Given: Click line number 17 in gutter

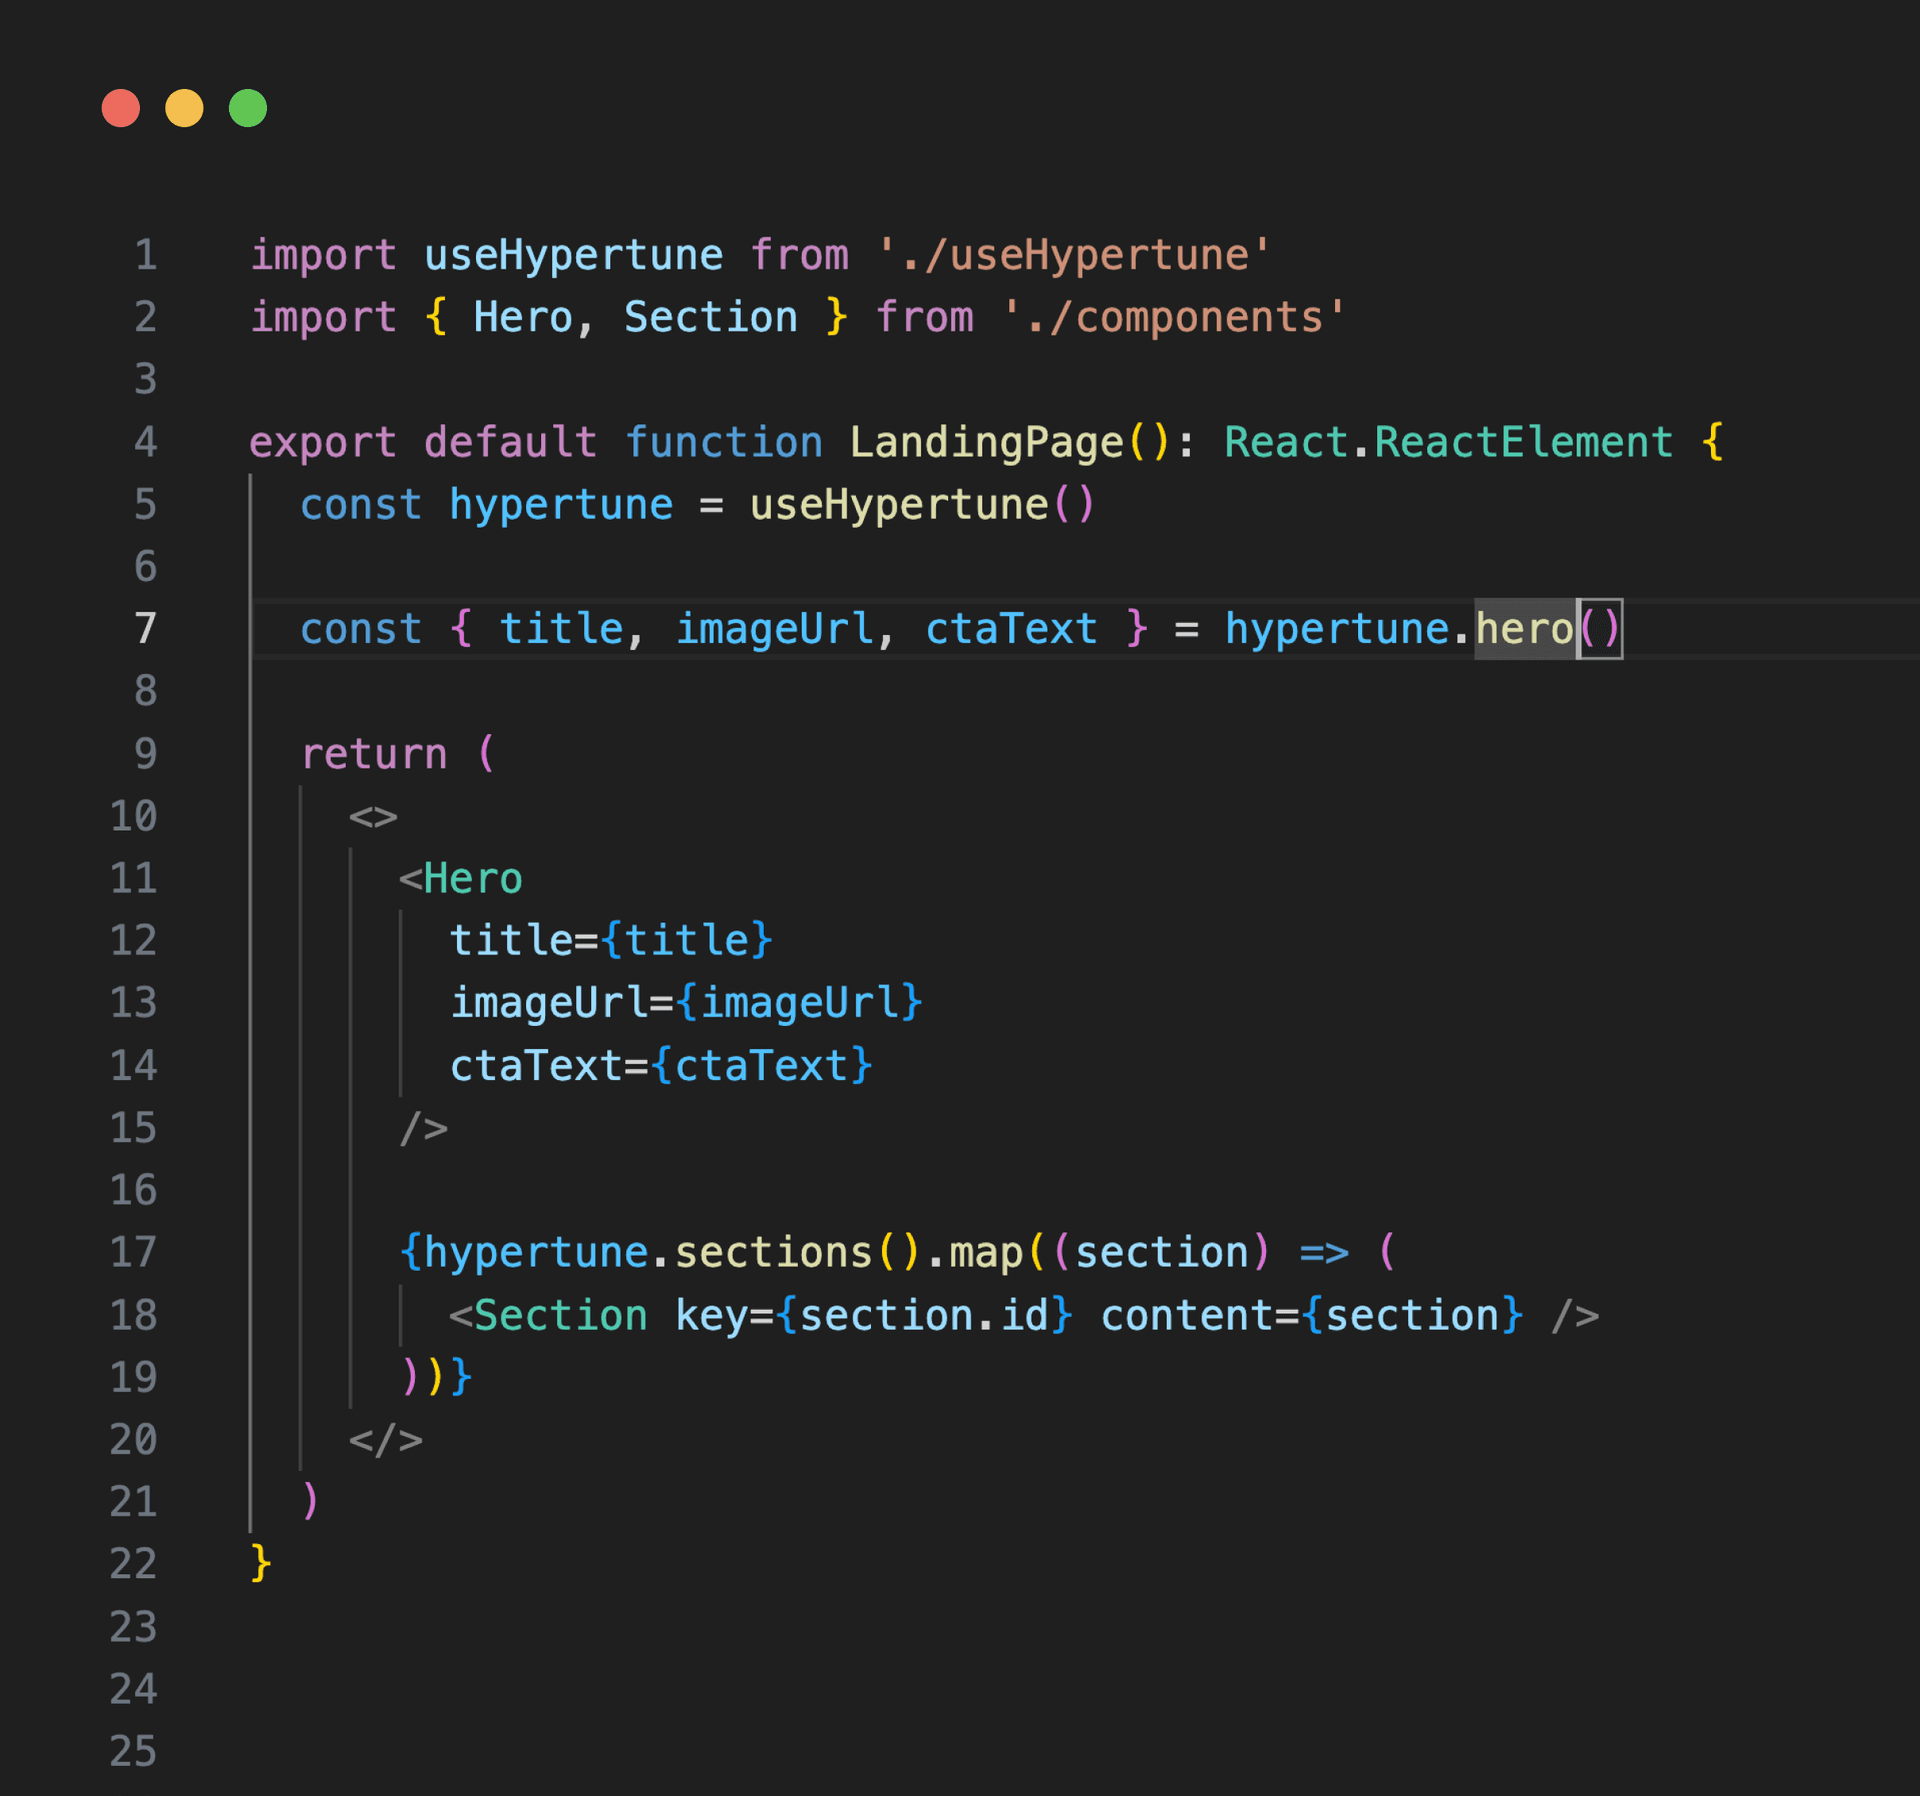Looking at the screenshot, I should pos(133,1252).
